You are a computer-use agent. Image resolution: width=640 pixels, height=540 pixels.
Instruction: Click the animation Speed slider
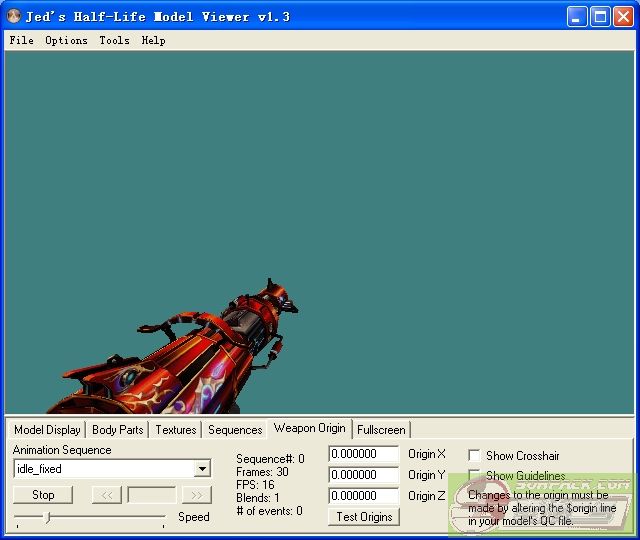coord(90,517)
